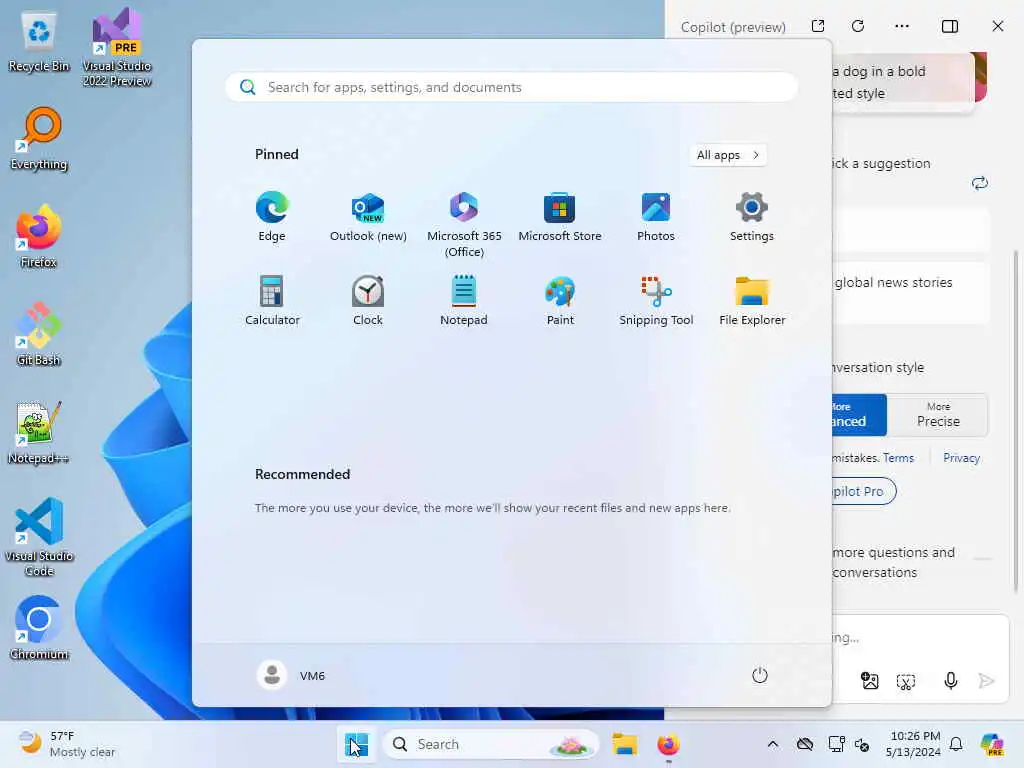
Task: Toggle Copilot side-by-side layout icon
Action: [950, 26]
